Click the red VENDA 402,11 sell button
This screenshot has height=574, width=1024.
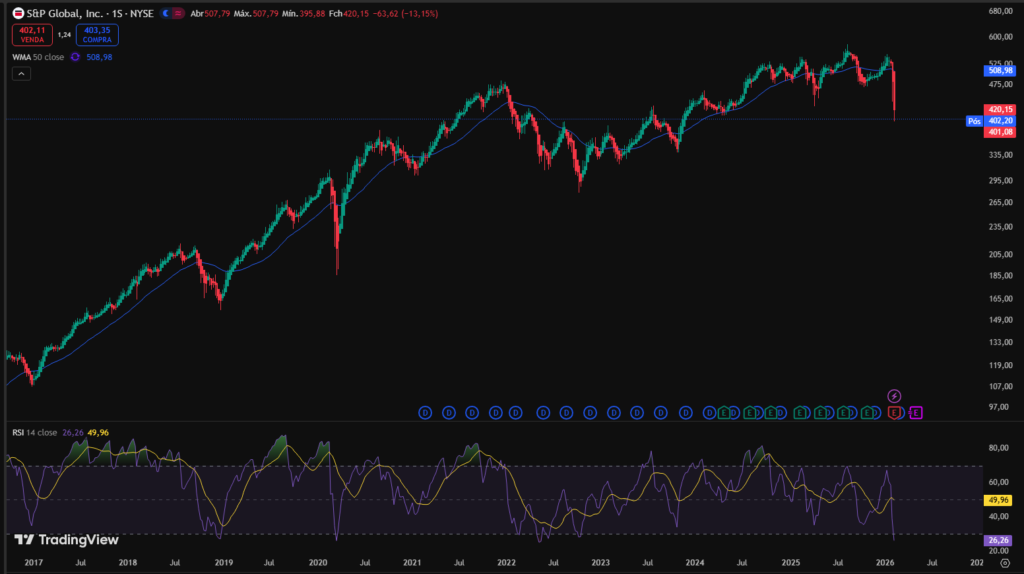32,35
